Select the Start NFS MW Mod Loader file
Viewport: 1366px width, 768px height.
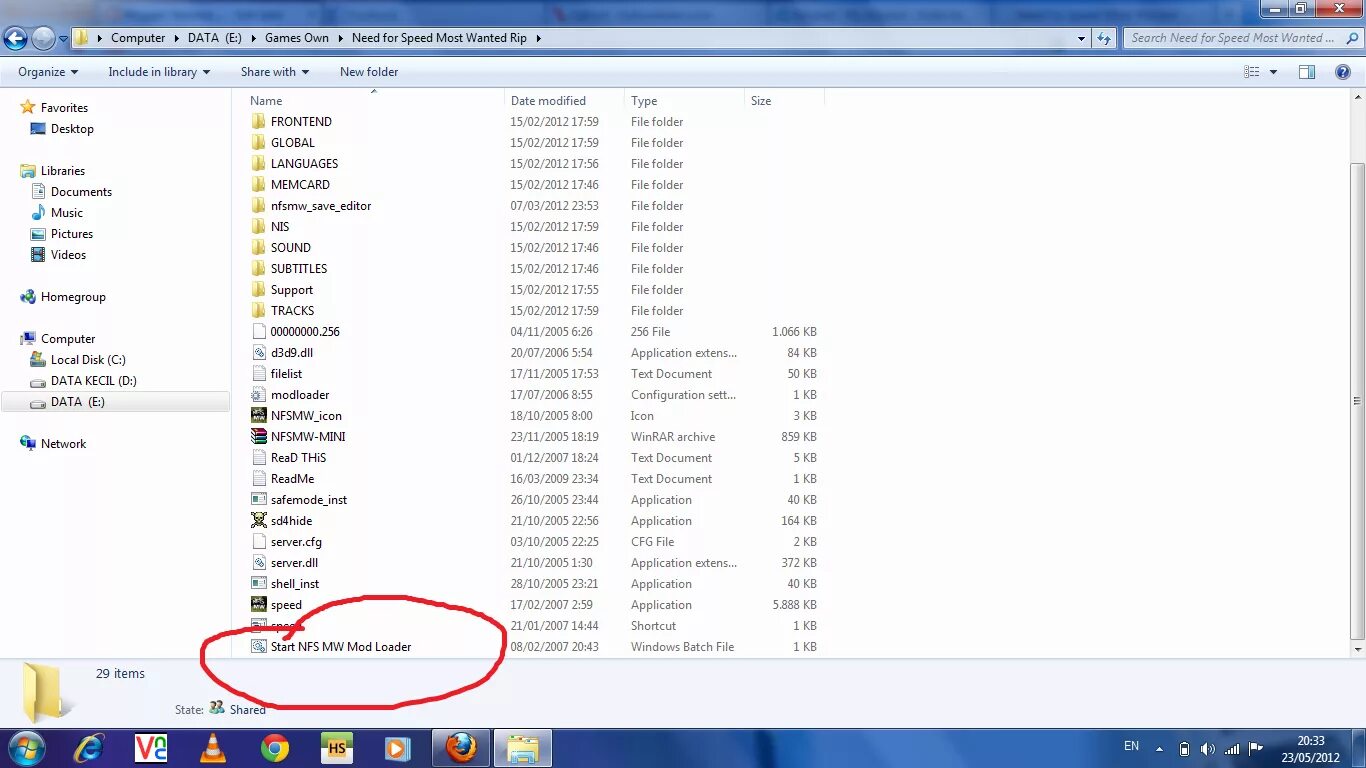coord(341,647)
